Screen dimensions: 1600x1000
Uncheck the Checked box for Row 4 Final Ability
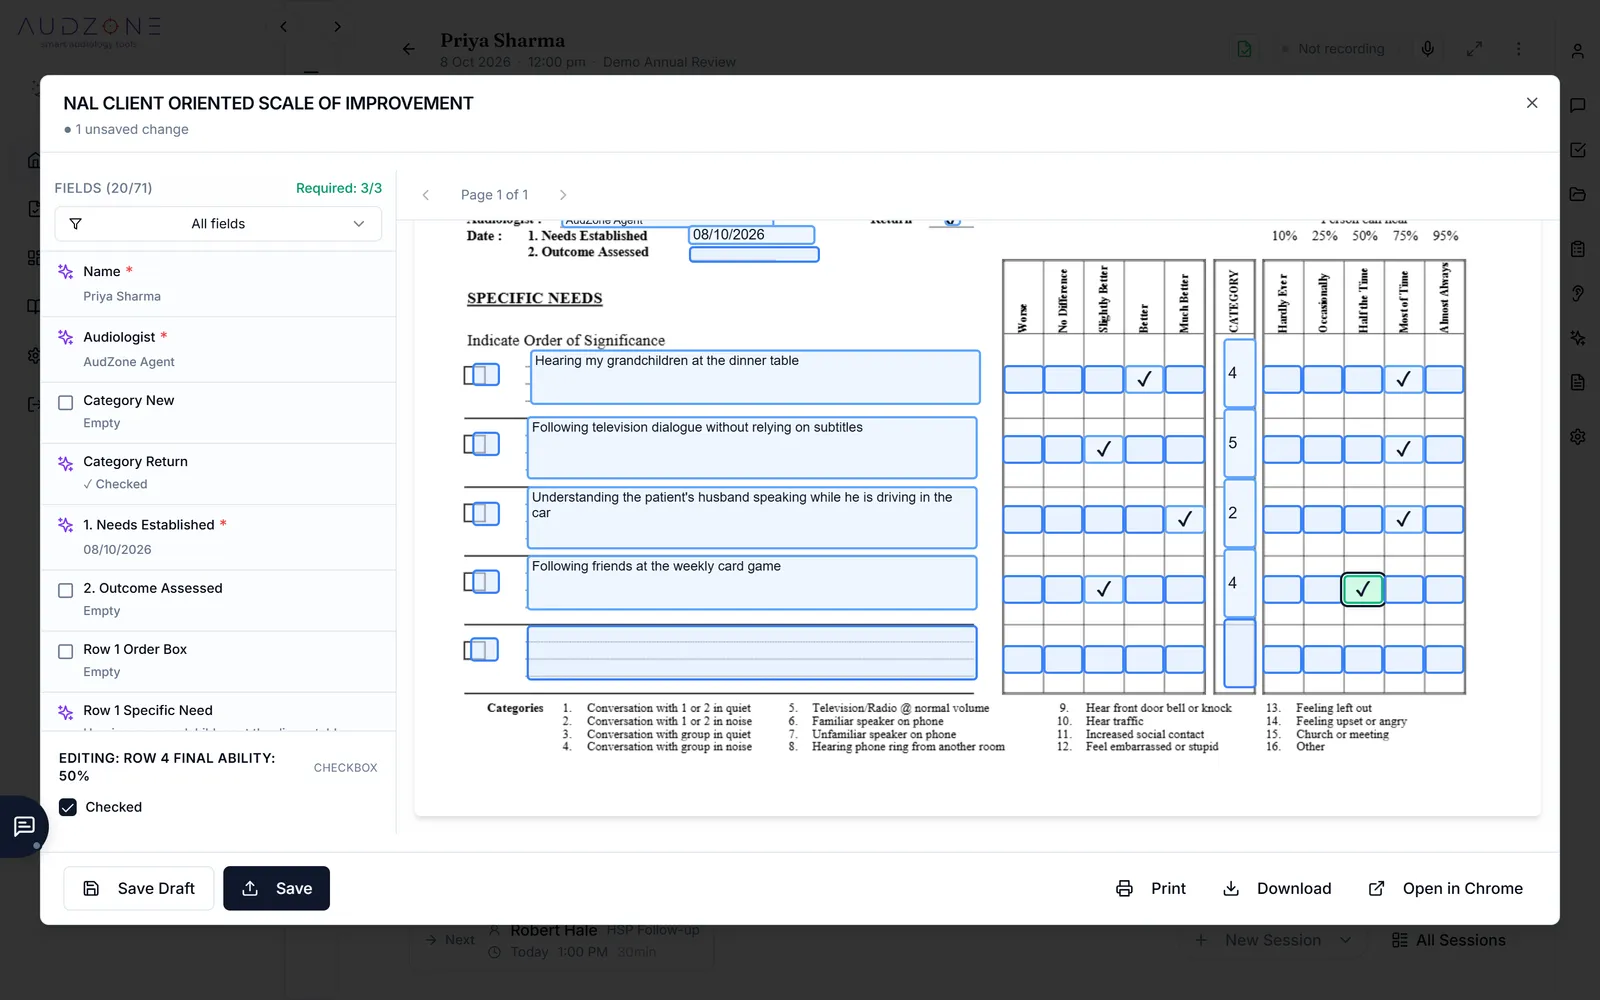(68, 807)
